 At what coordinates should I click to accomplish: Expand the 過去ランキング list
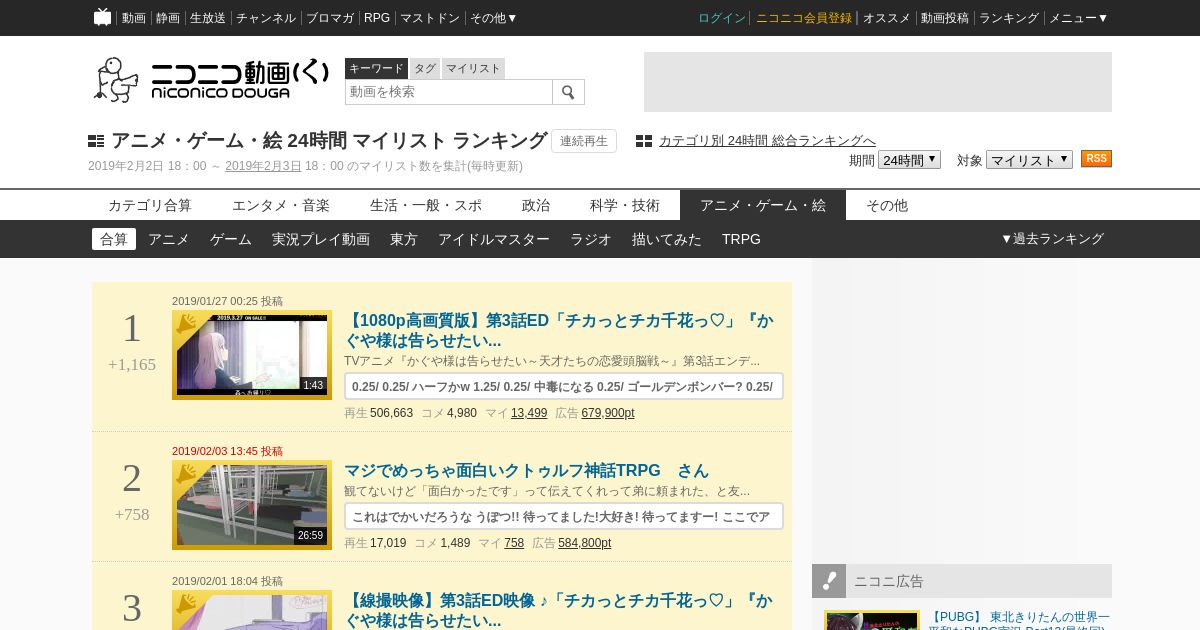pos(1052,239)
